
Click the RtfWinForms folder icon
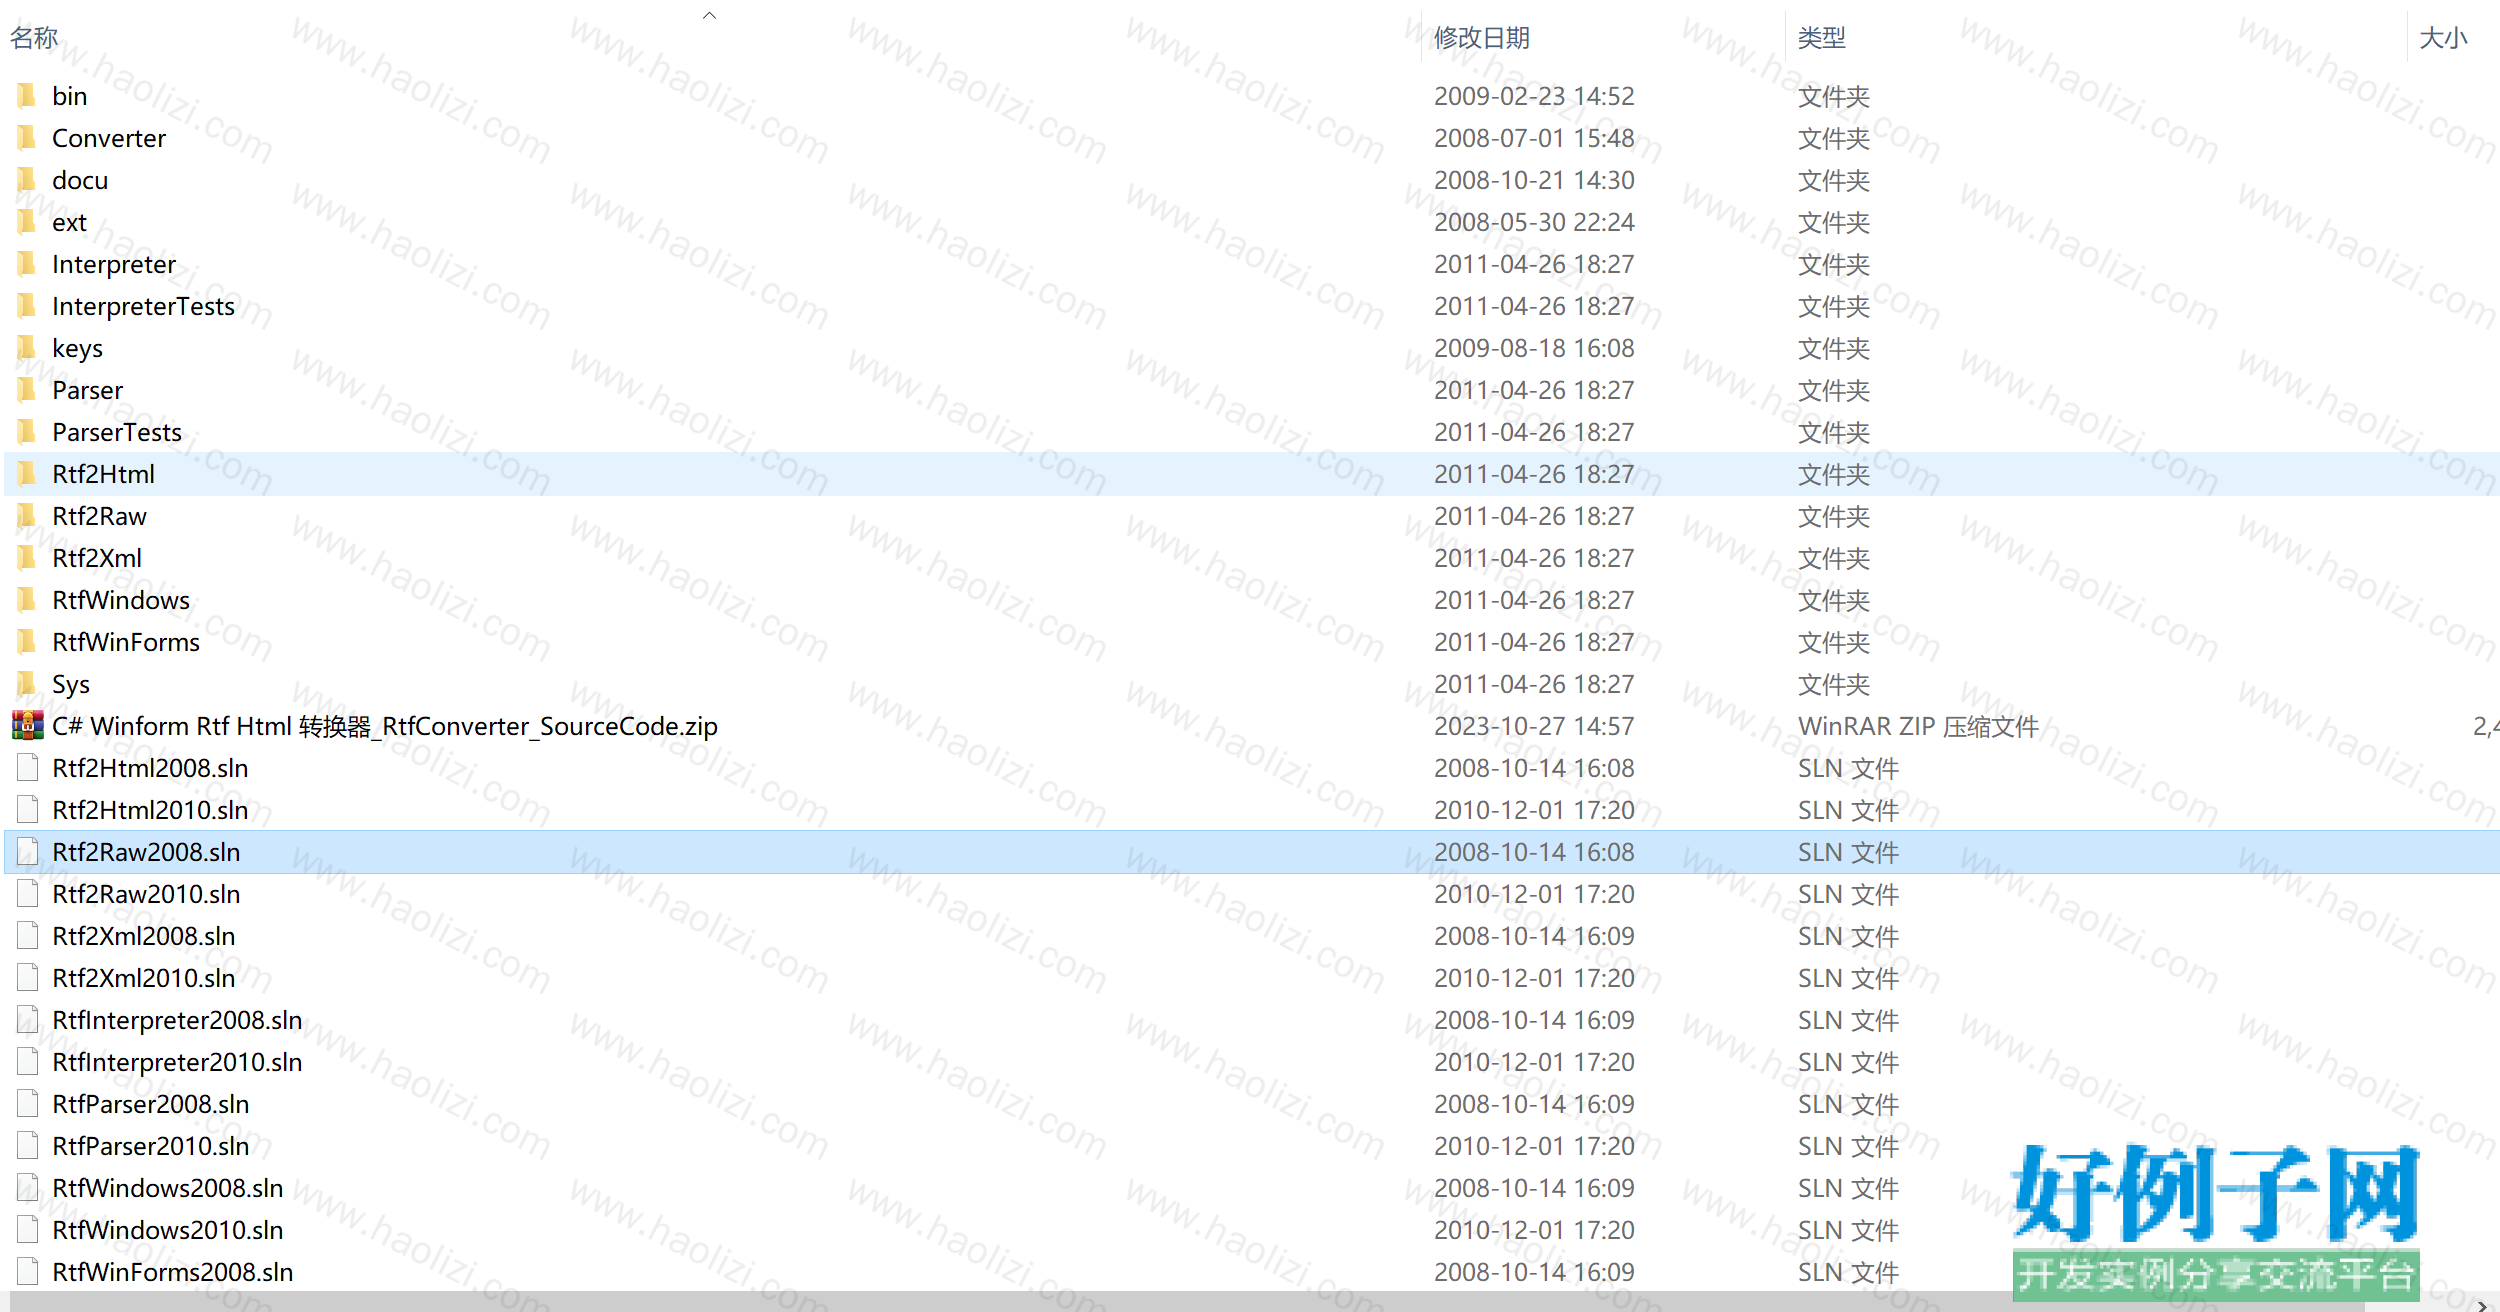[27, 642]
